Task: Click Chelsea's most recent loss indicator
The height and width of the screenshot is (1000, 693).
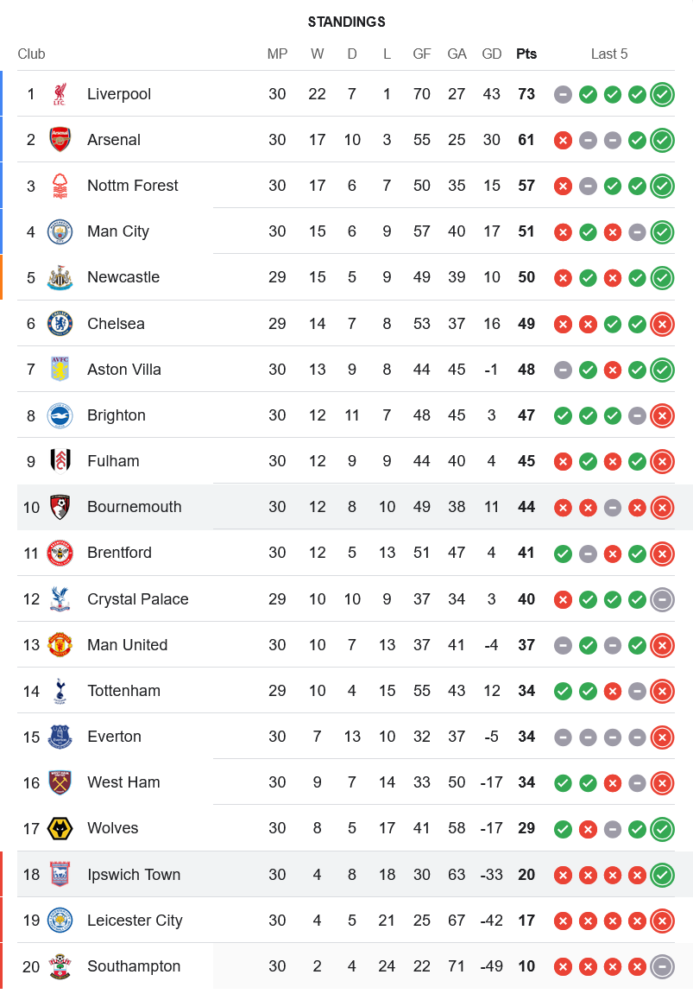Action: 661,324
